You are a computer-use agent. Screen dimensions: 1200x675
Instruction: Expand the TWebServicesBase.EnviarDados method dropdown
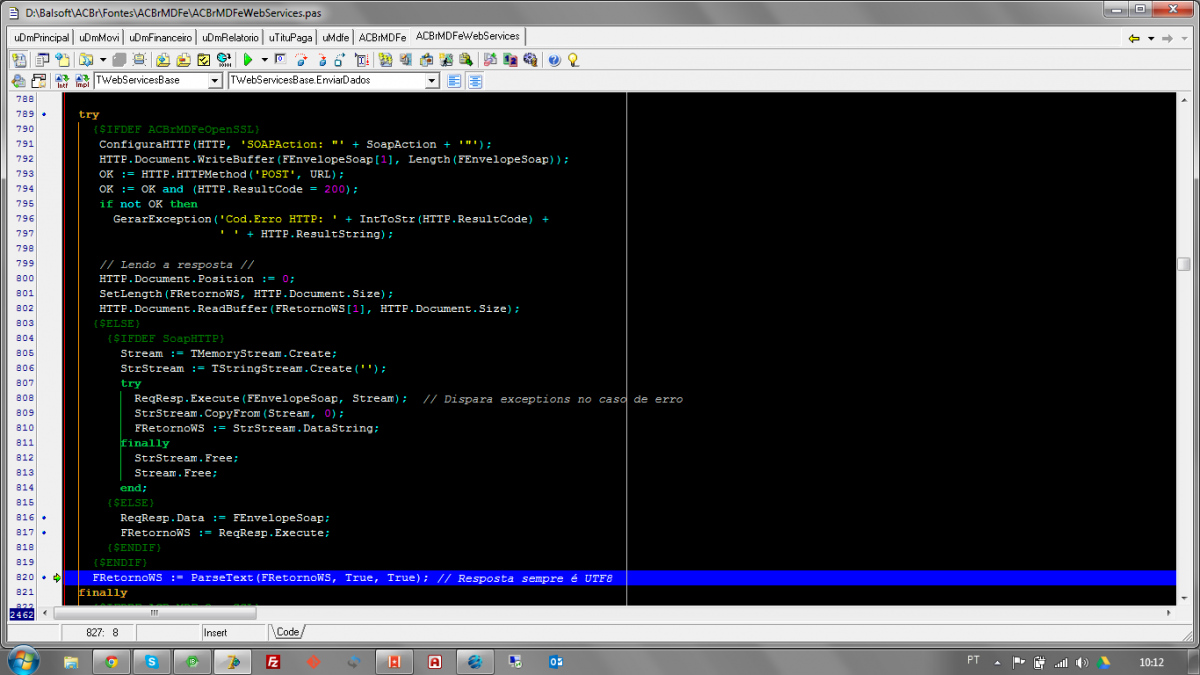coord(432,80)
